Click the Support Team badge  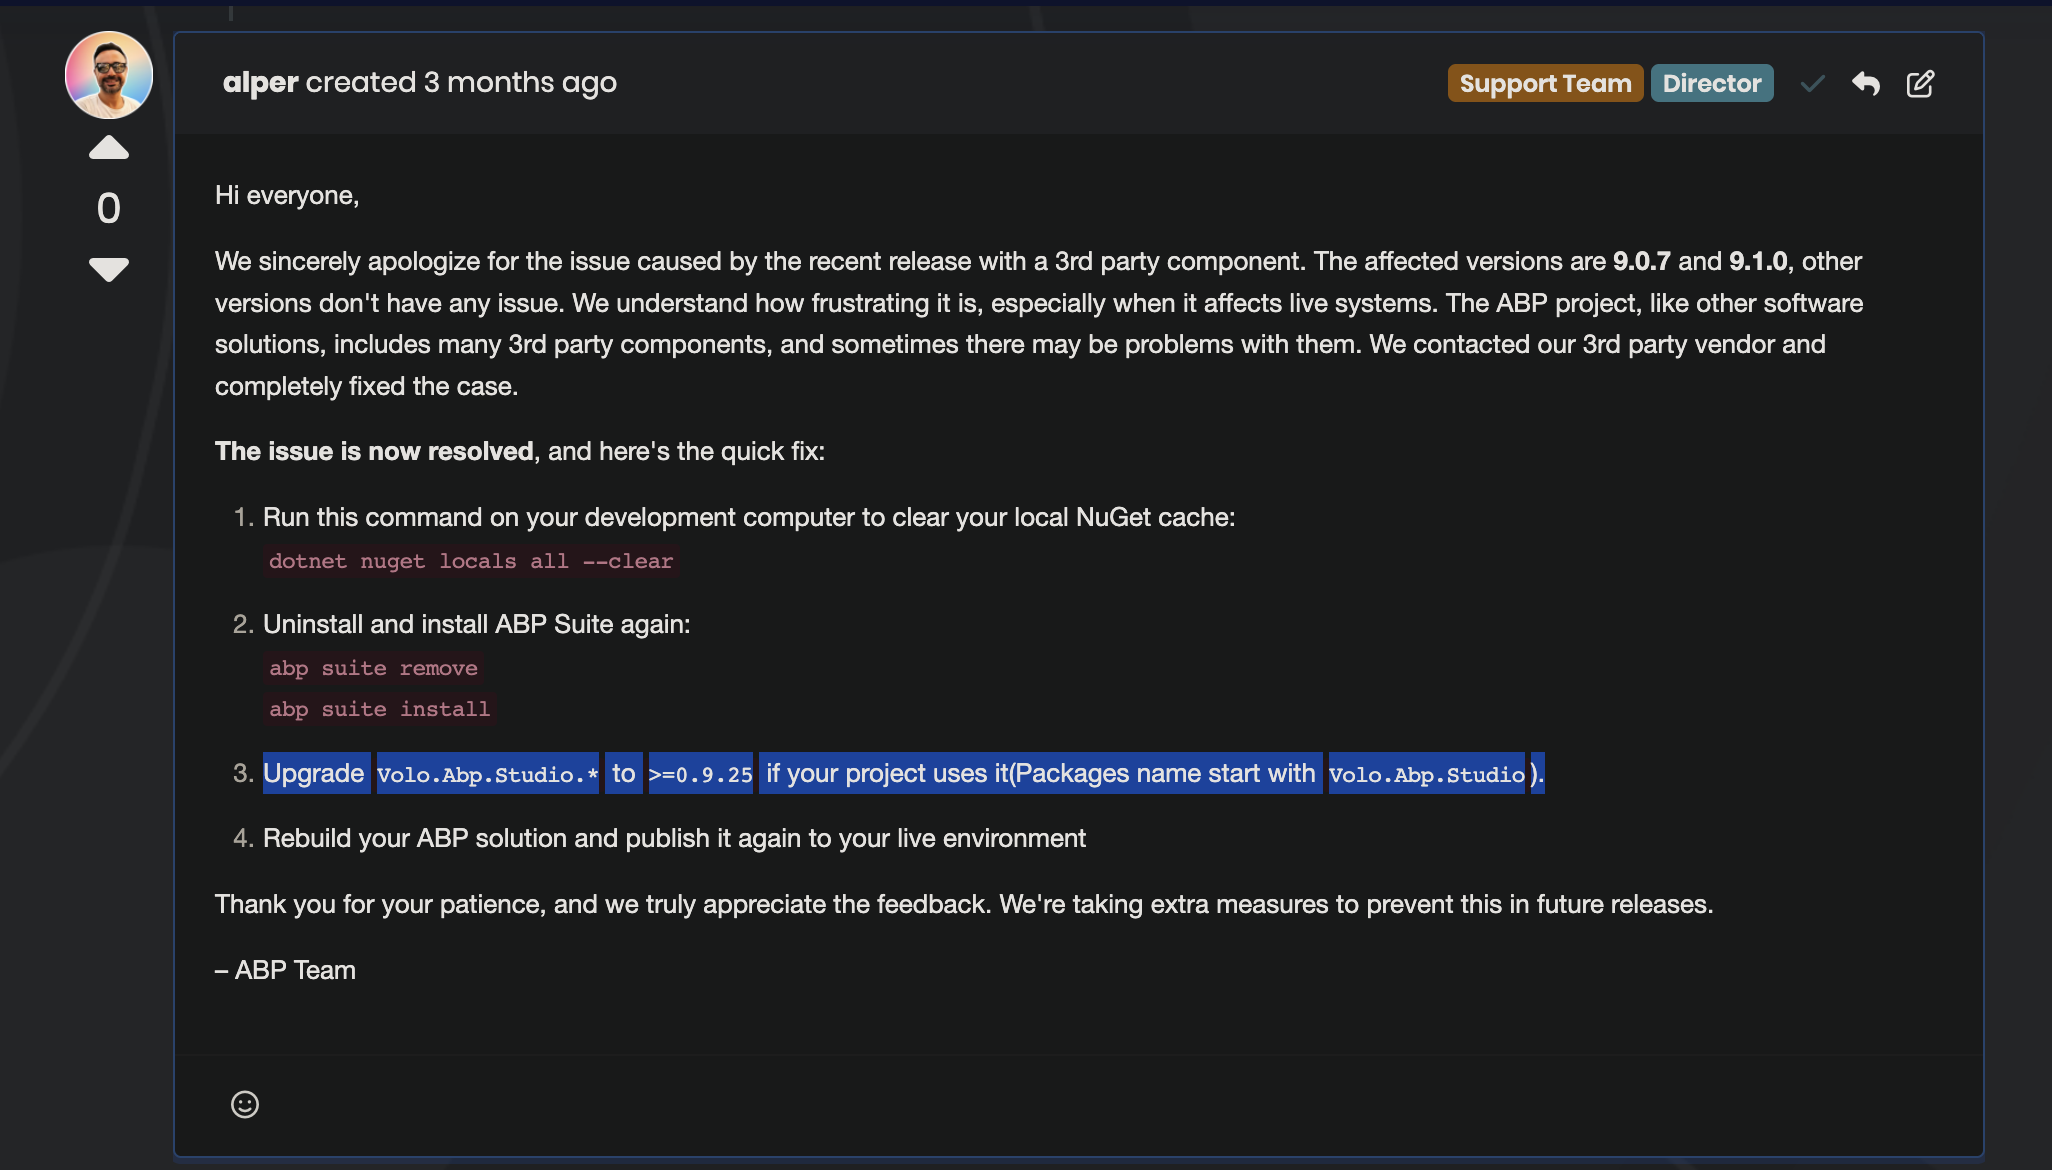point(1545,83)
